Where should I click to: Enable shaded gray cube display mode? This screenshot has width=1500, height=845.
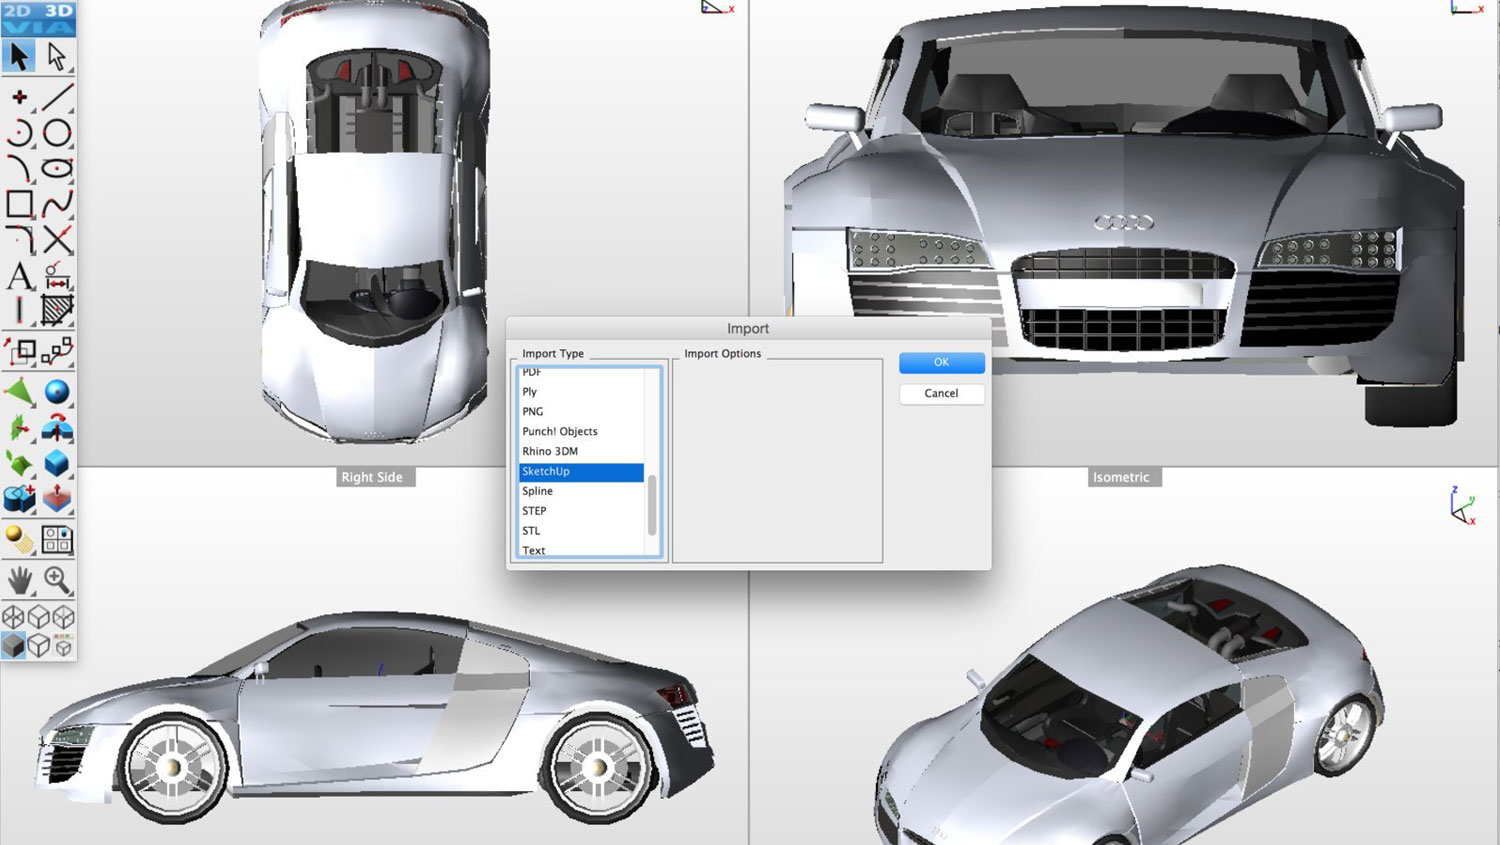click(13, 646)
